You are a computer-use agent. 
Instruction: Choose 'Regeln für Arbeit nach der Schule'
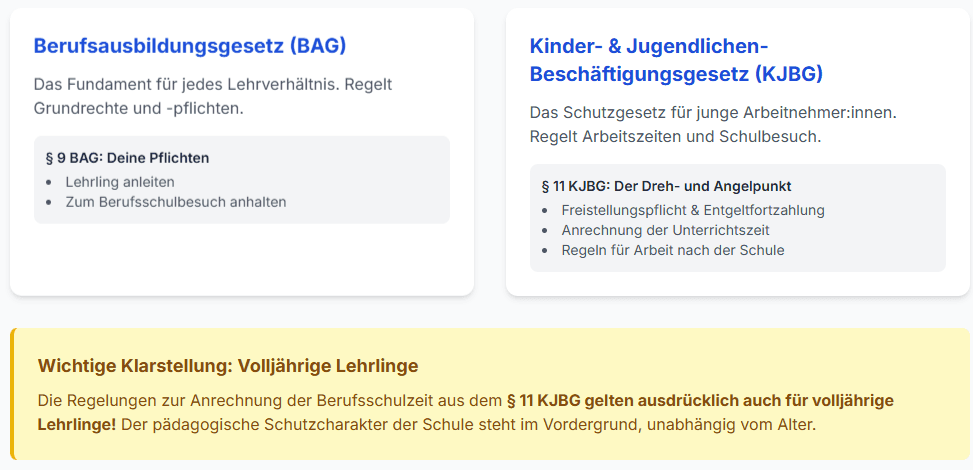click(673, 250)
